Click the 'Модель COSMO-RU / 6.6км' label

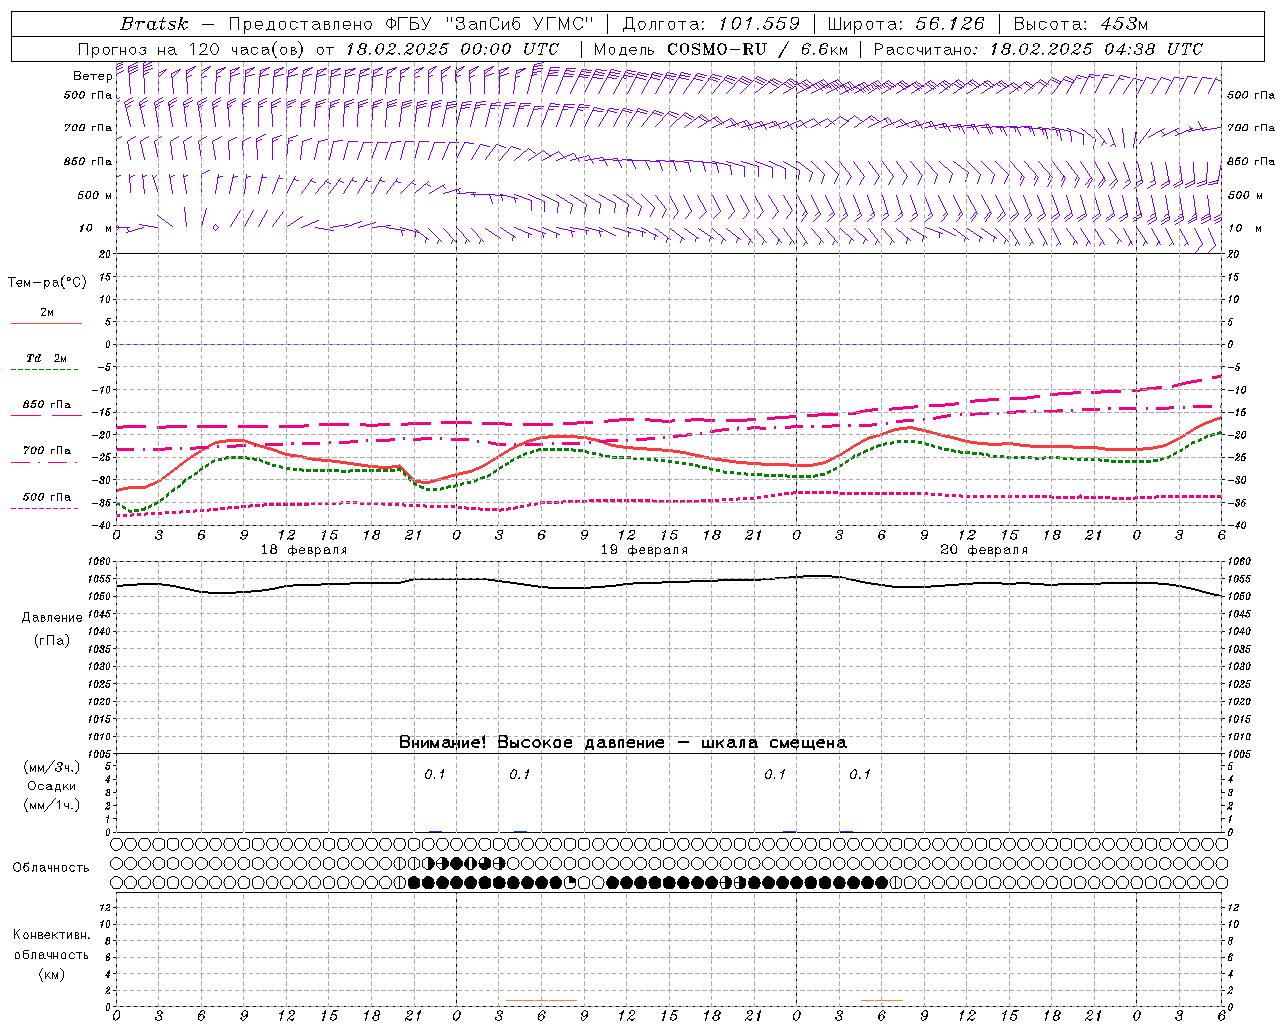click(x=720, y=49)
